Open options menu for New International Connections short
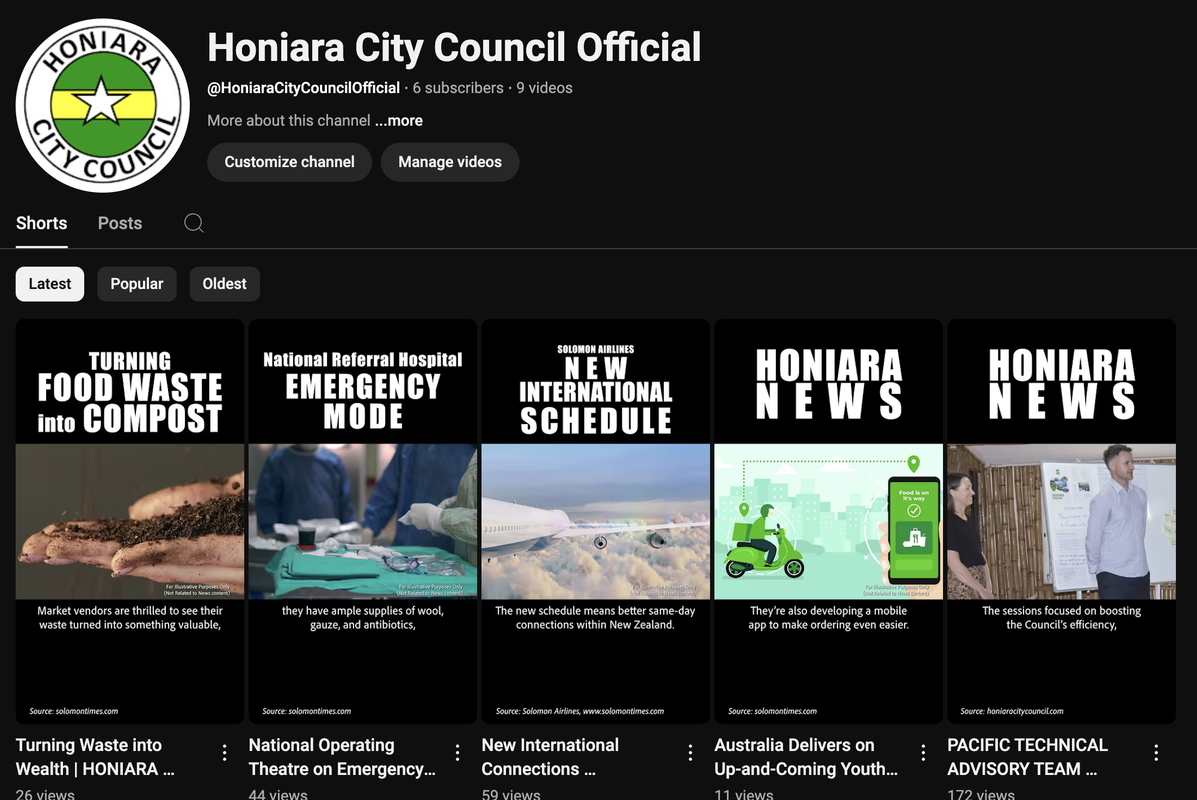Screen dimensions: 1197x800 point(690,753)
